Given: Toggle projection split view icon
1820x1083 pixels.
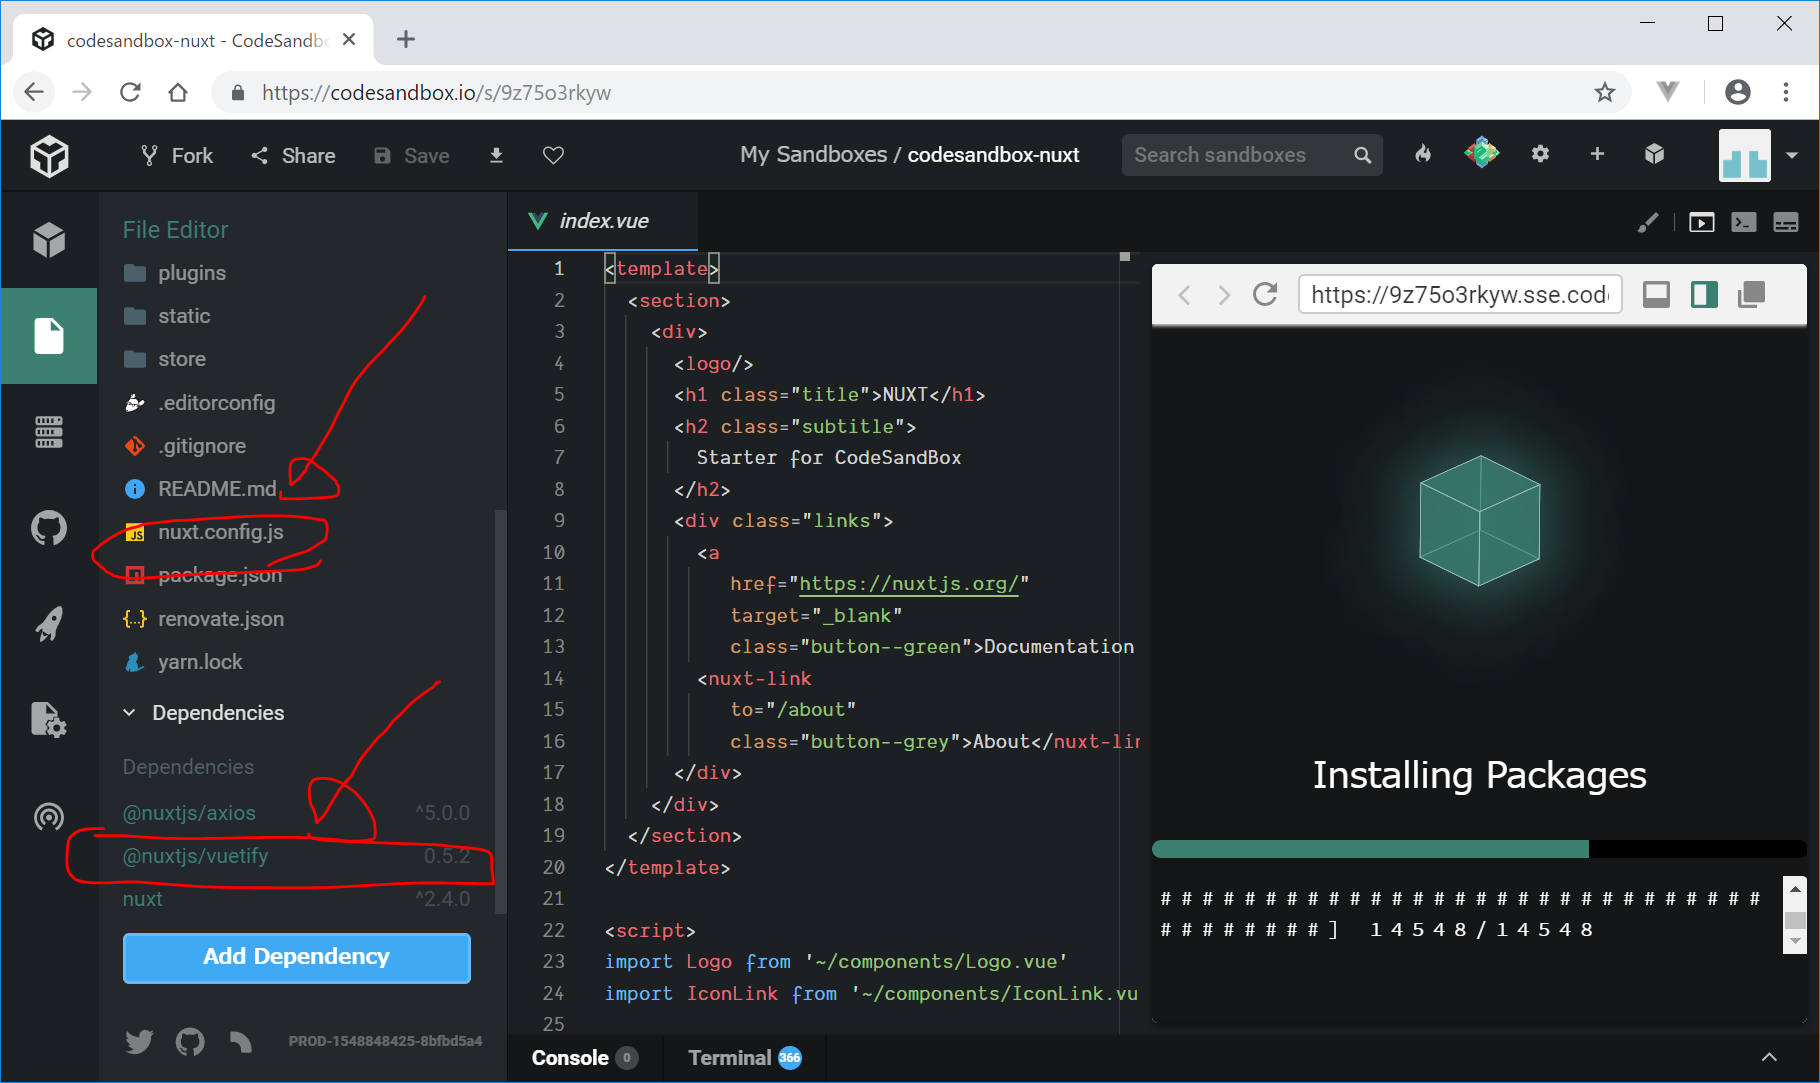Looking at the screenshot, I should (x=1704, y=294).
